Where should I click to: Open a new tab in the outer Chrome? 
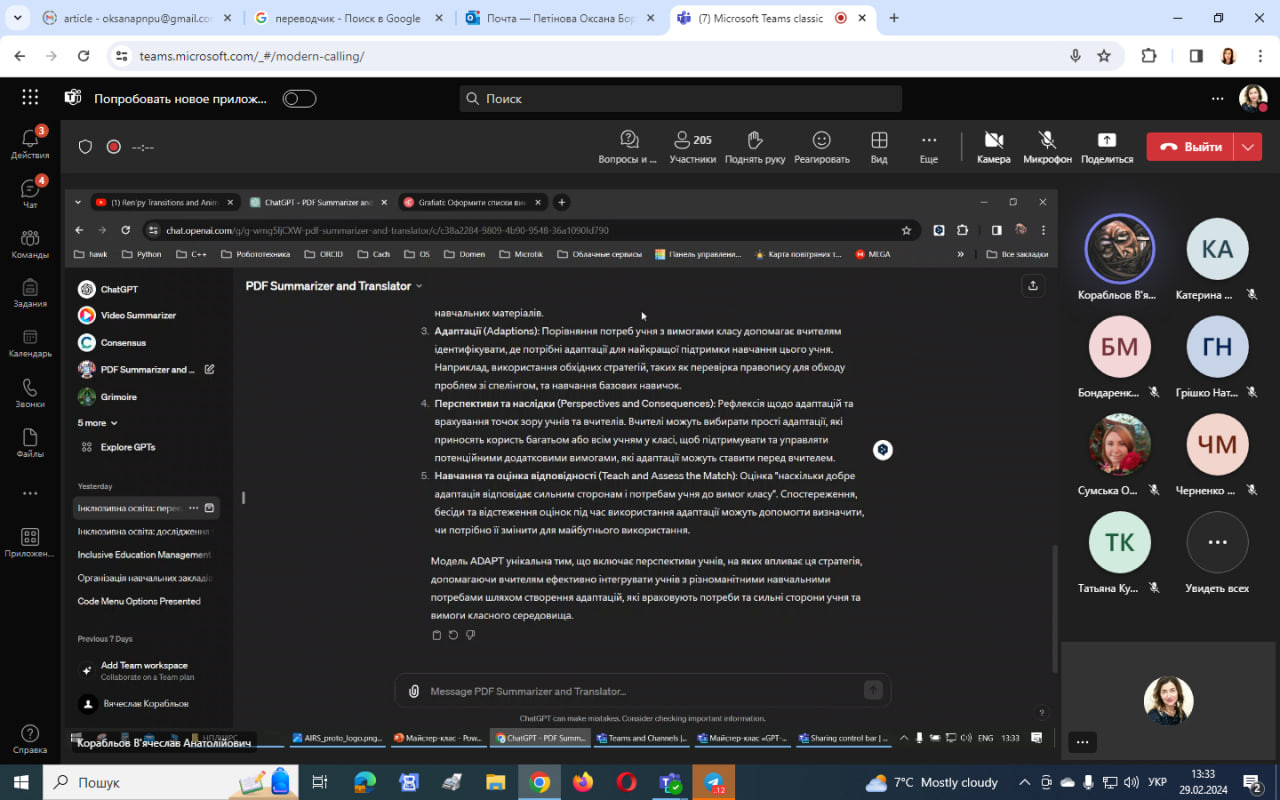coord(894,18)
